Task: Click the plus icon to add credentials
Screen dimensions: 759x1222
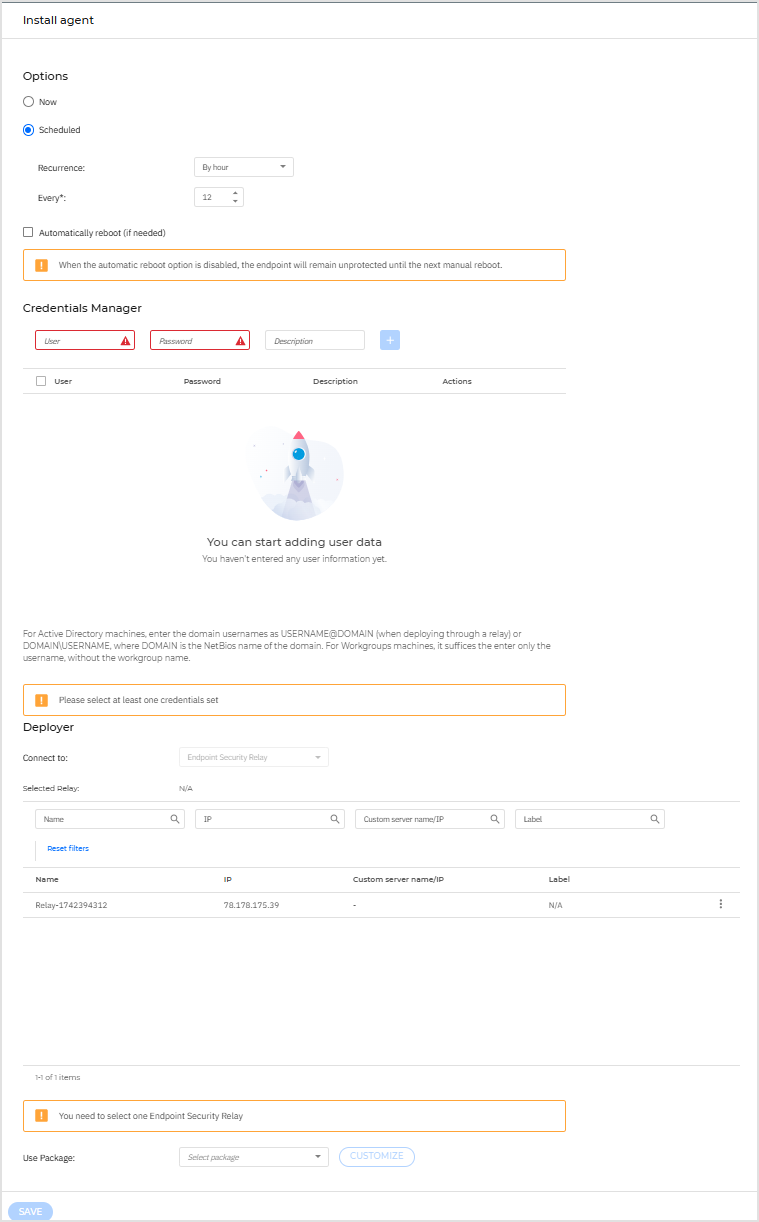Action: point(390,341)
